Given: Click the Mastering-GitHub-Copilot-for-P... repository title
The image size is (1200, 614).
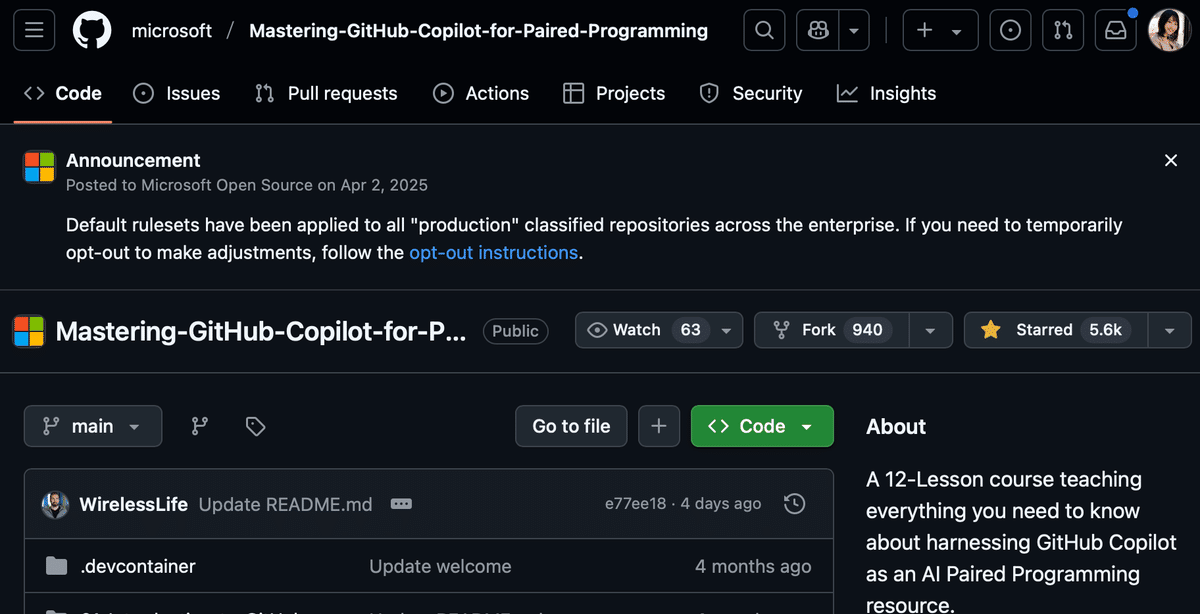Looking at the screenshot, I should [261, 331].
